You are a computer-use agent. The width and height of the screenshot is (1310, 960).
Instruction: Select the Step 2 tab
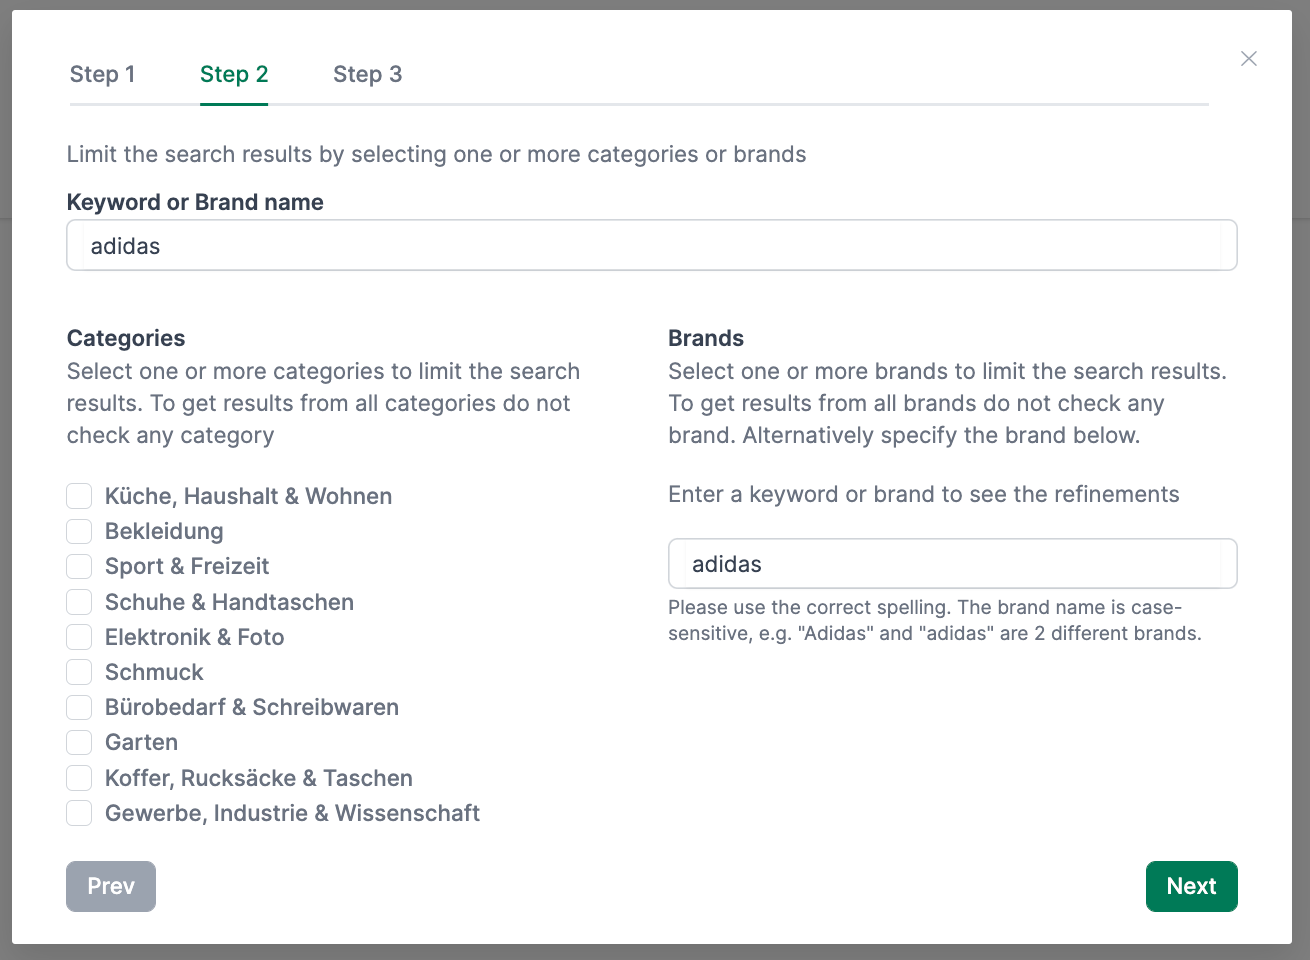(234, 74)
